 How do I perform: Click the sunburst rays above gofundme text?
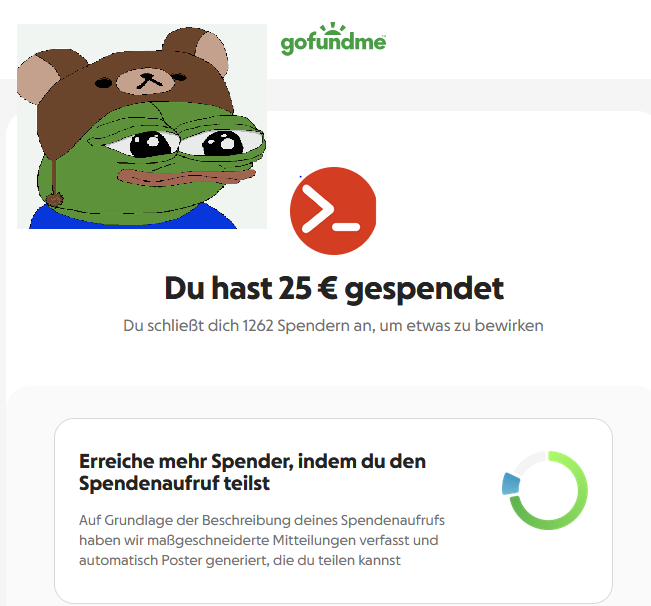click(x=333, y=28)
